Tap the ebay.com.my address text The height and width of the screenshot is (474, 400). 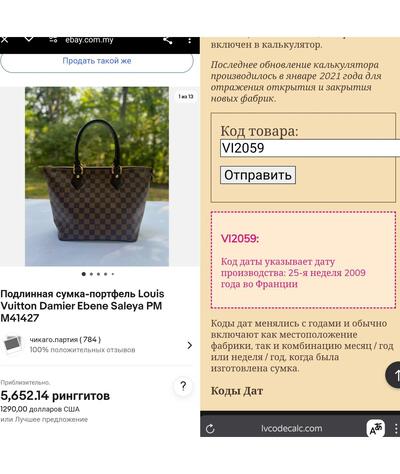pos(89,40)
